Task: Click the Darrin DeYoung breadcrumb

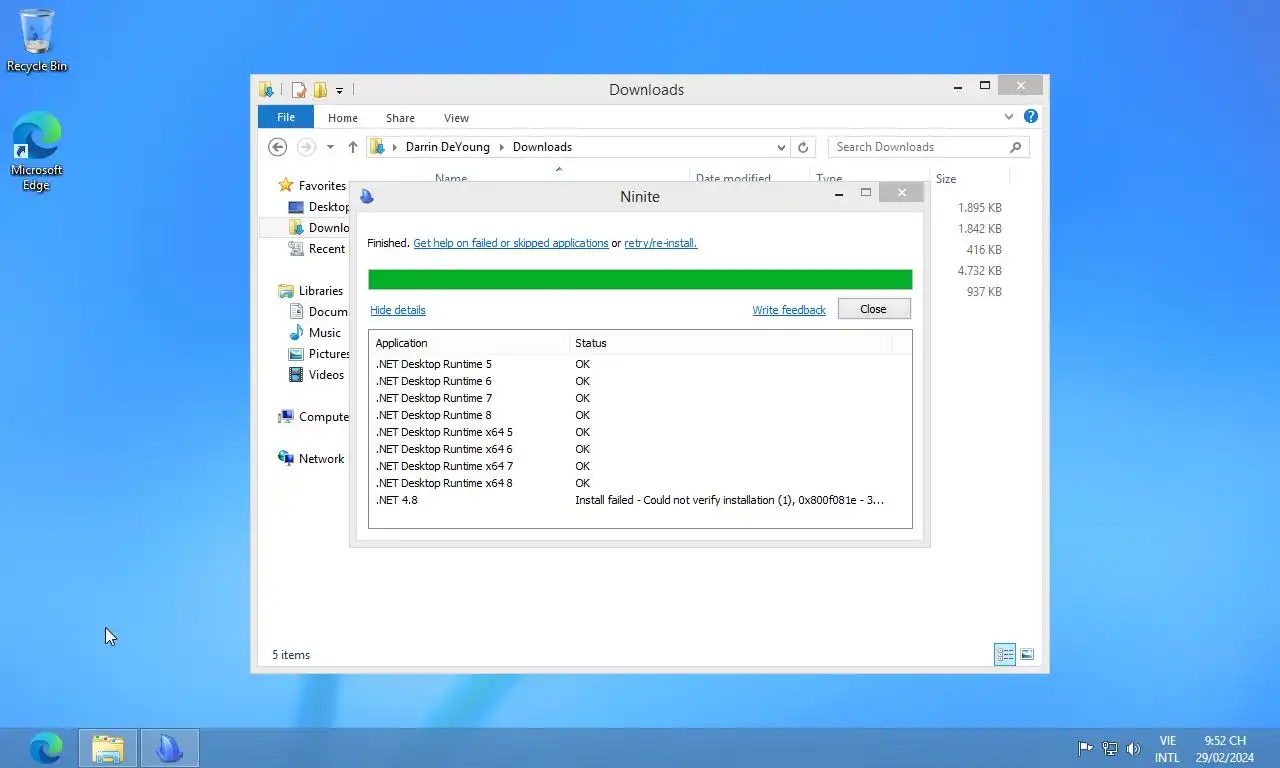Action: 448,147
